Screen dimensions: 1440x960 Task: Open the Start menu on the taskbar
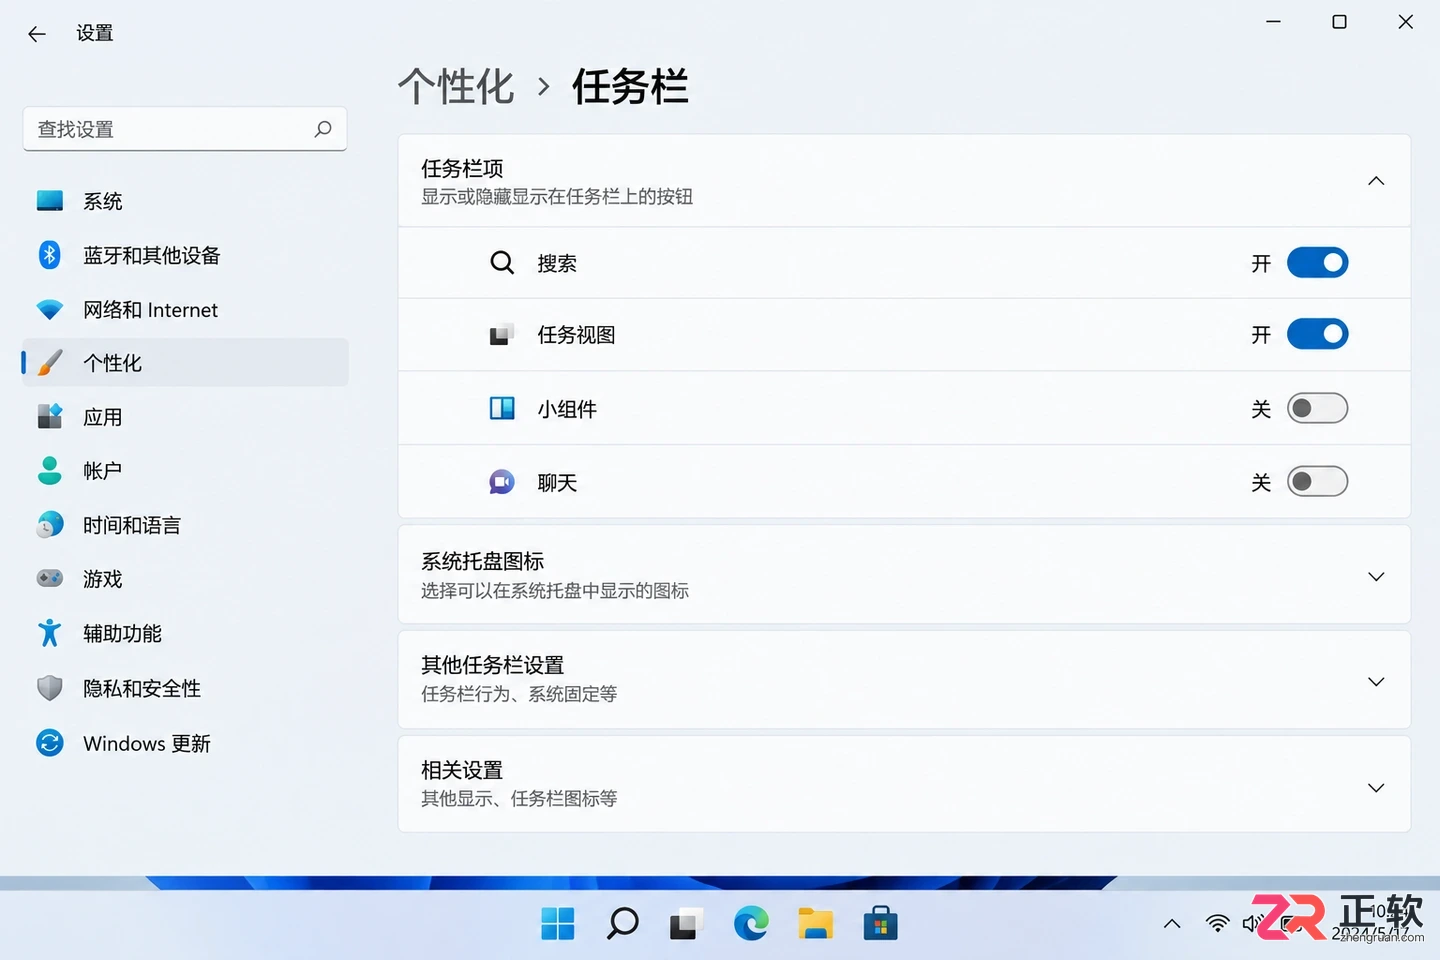pyautogui.click(x=557, y=924)
